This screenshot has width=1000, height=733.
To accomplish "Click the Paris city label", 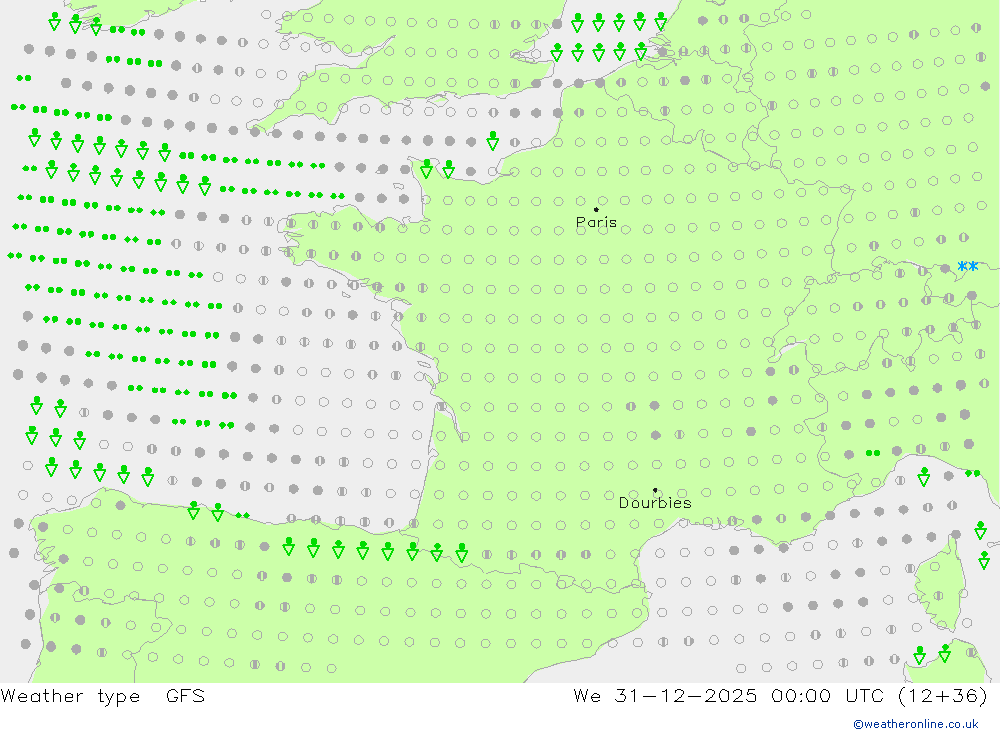I will (596, 222).
